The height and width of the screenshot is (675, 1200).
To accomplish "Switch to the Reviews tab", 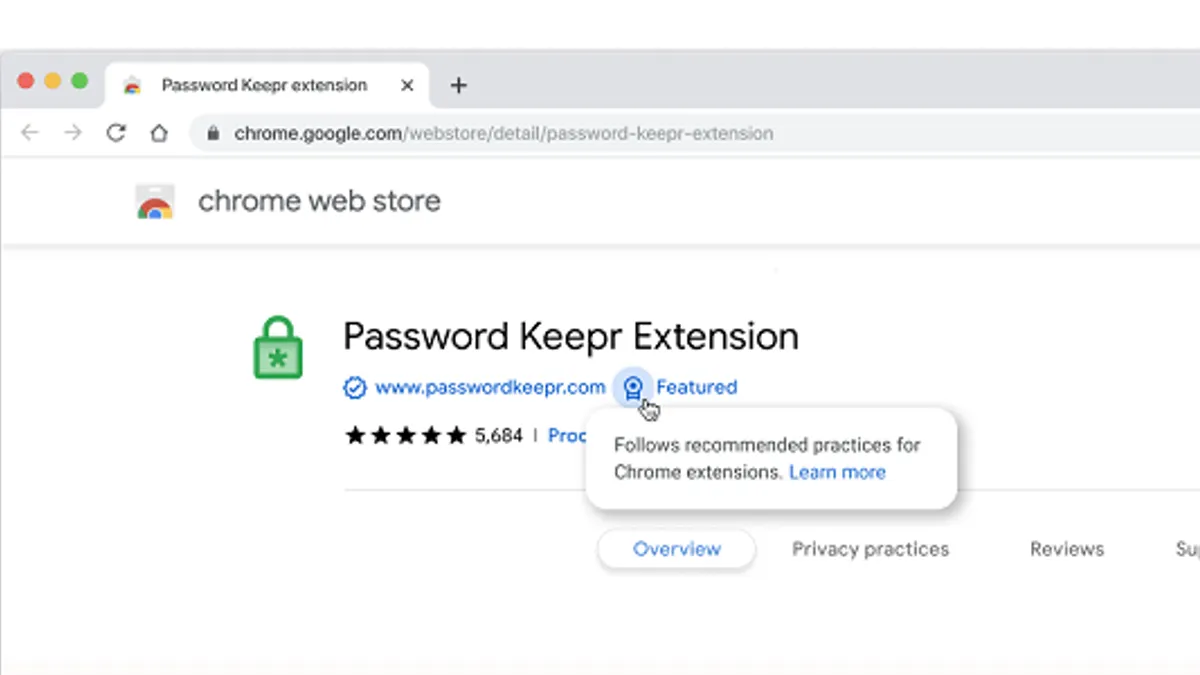I will 1067,549.
